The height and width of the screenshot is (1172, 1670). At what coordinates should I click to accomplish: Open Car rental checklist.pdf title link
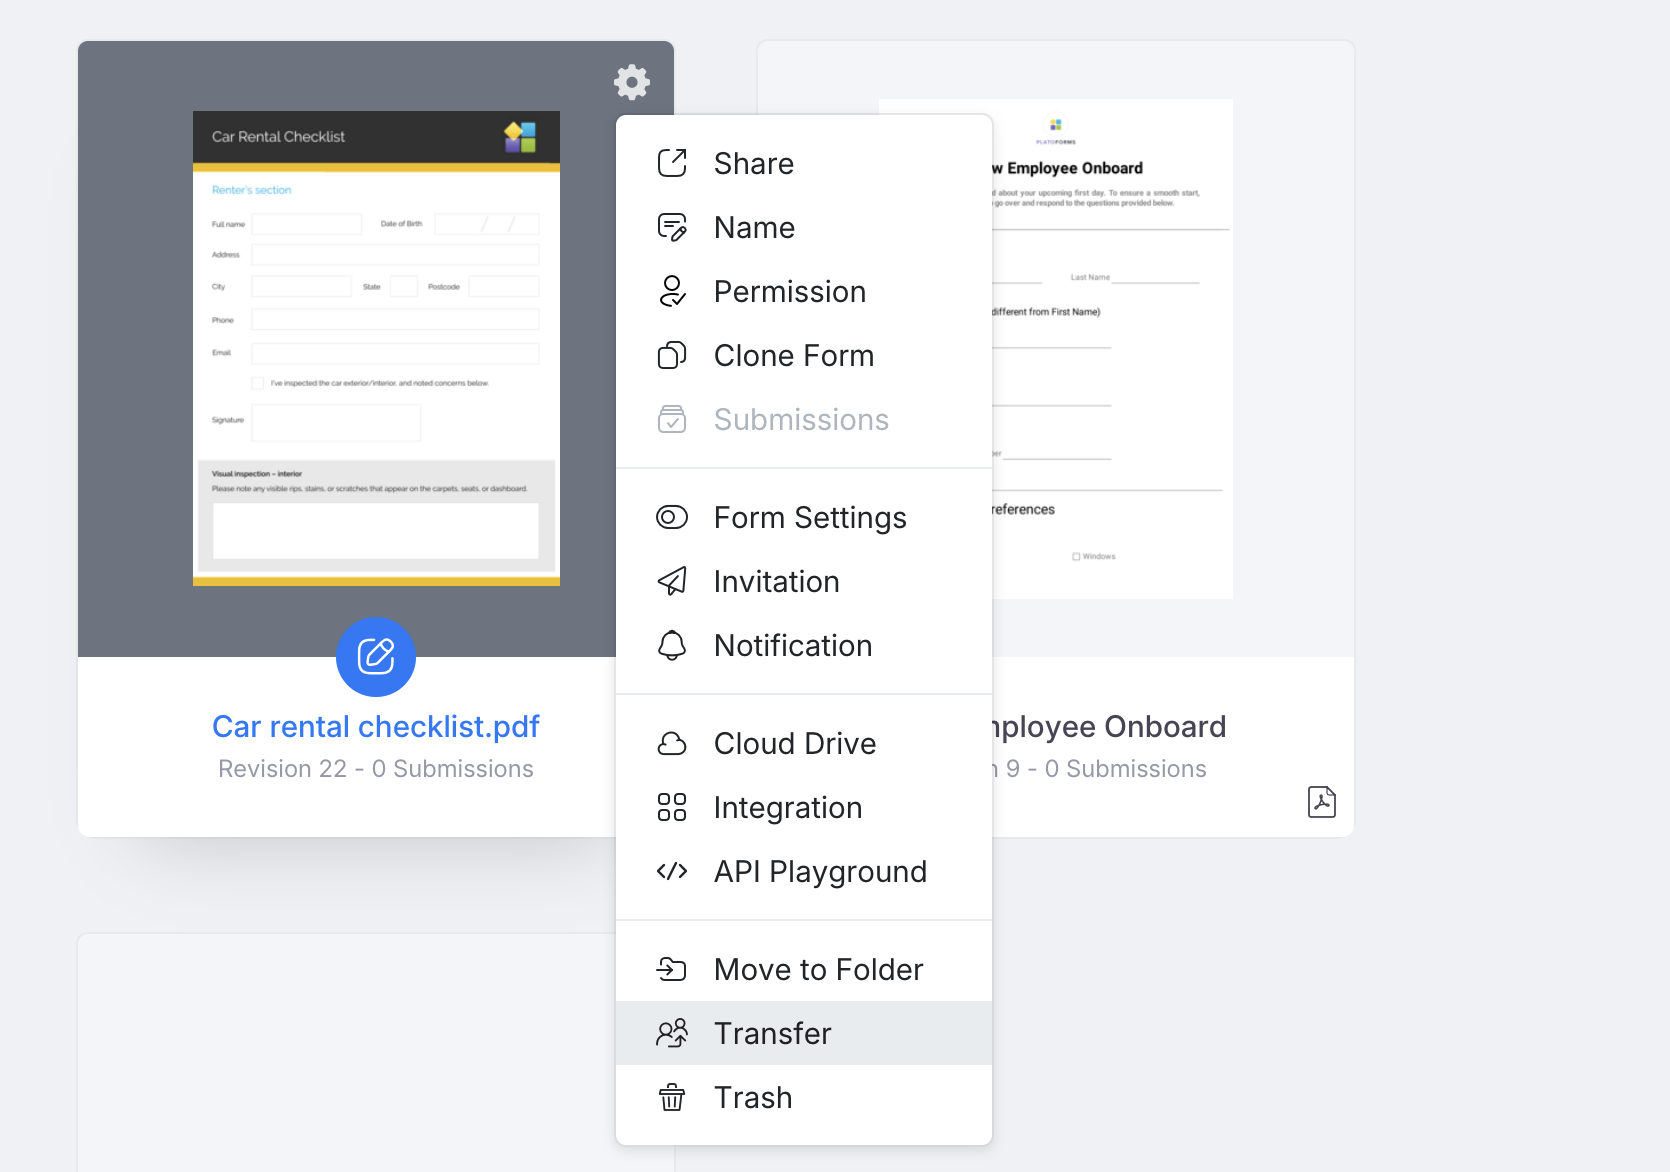[x=375, y=727]
